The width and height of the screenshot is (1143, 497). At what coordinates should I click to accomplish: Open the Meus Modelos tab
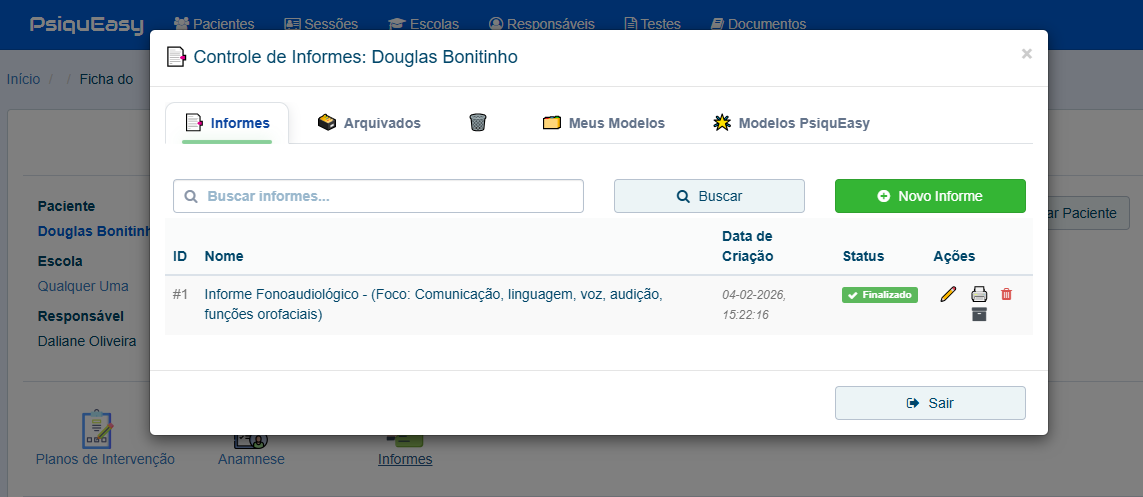click(604, 123)
